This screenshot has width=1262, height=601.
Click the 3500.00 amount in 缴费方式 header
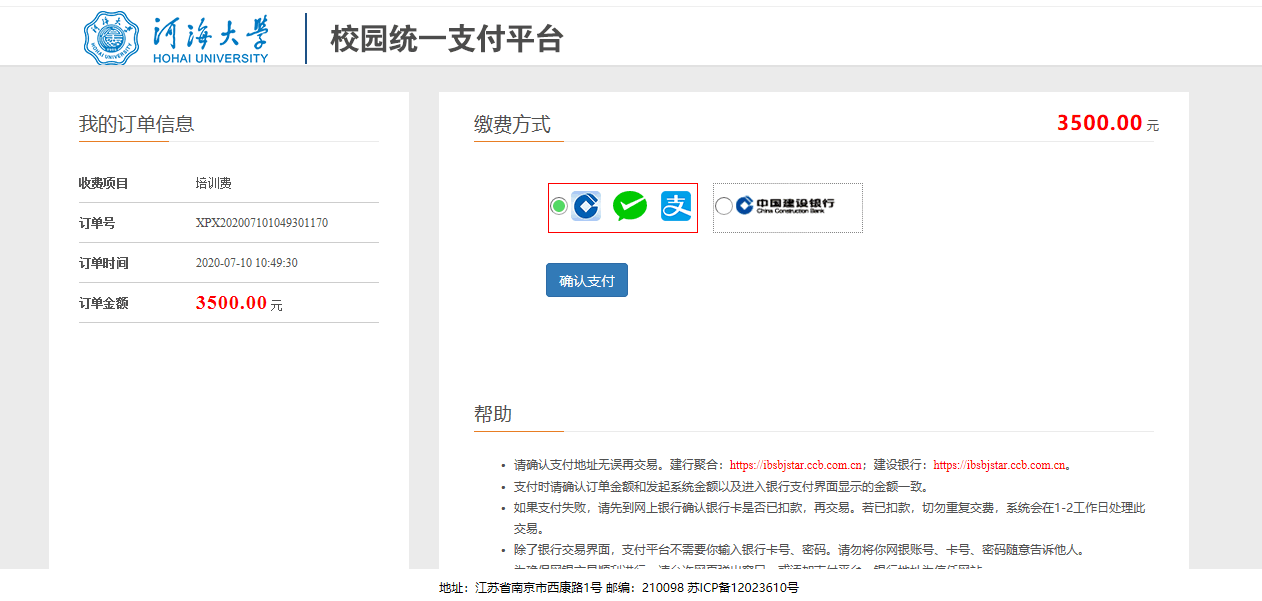(1099, 123)
